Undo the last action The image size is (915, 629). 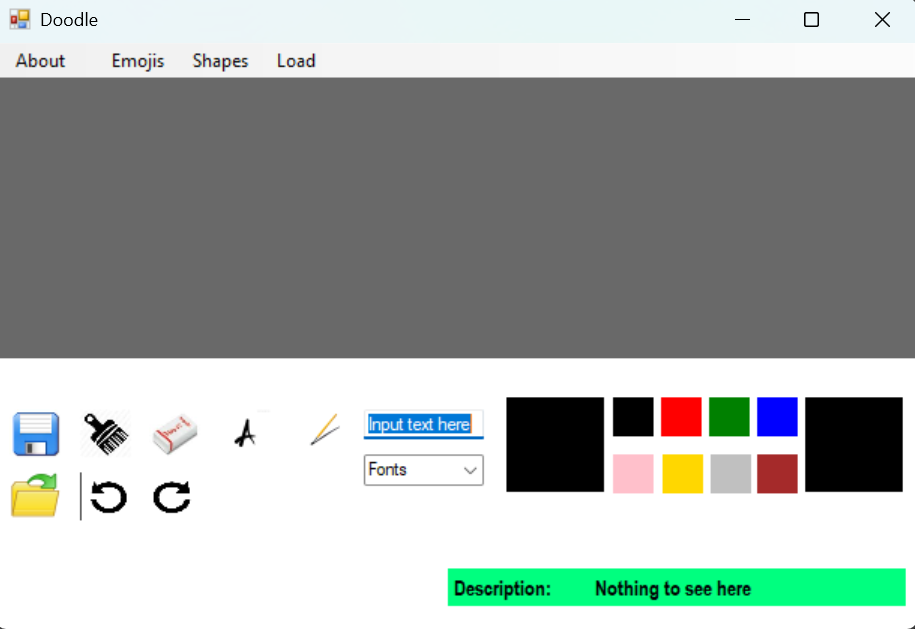(x=108, y=496)
